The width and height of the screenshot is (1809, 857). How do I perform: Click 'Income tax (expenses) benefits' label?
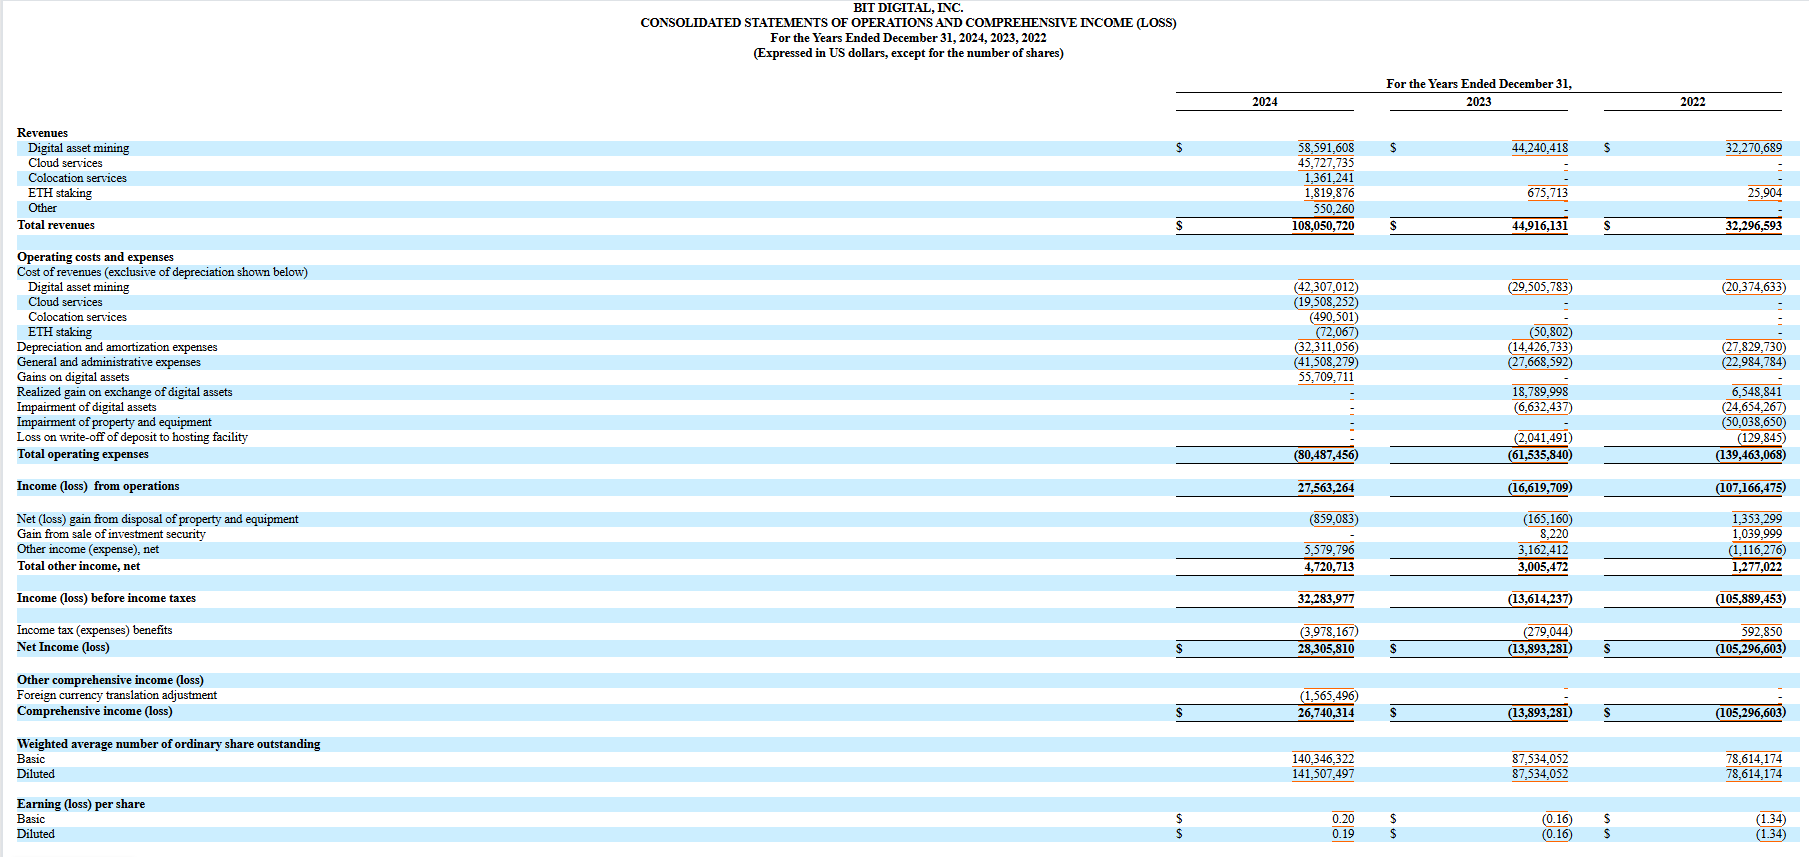coord(95,630)
